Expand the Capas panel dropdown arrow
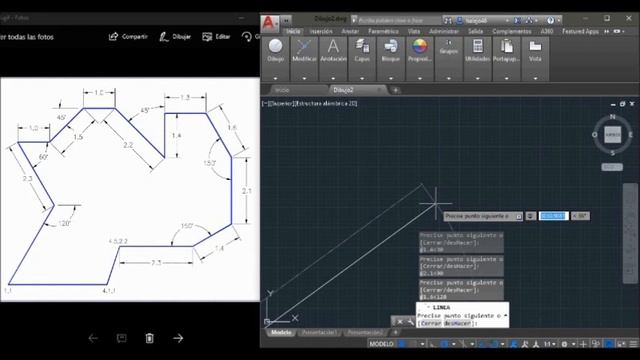 [x=362, y=78]
